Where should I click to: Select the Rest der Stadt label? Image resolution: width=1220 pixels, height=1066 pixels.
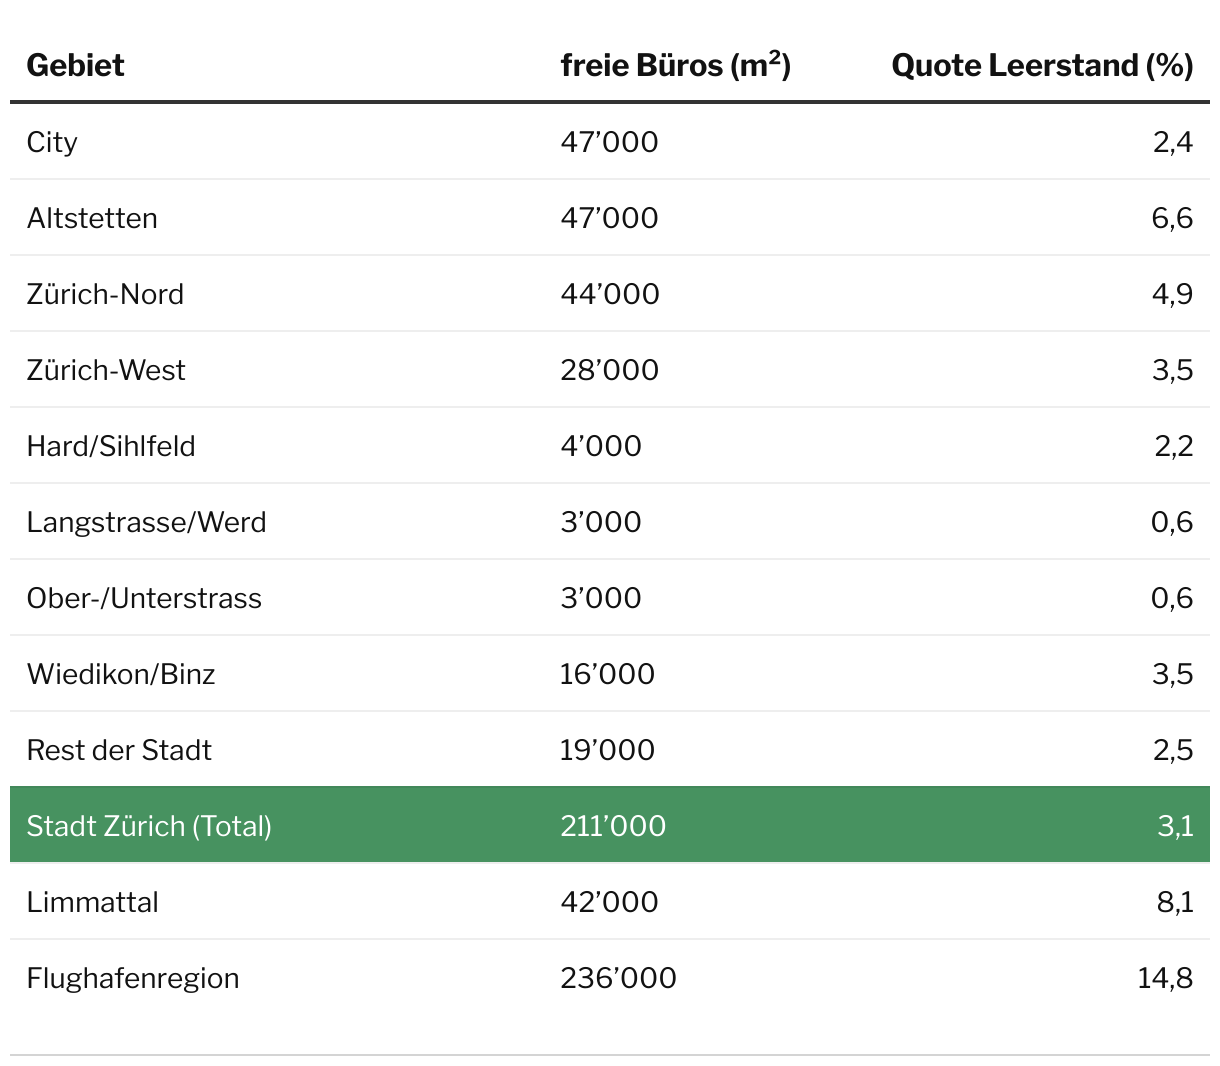pos(119,750)
